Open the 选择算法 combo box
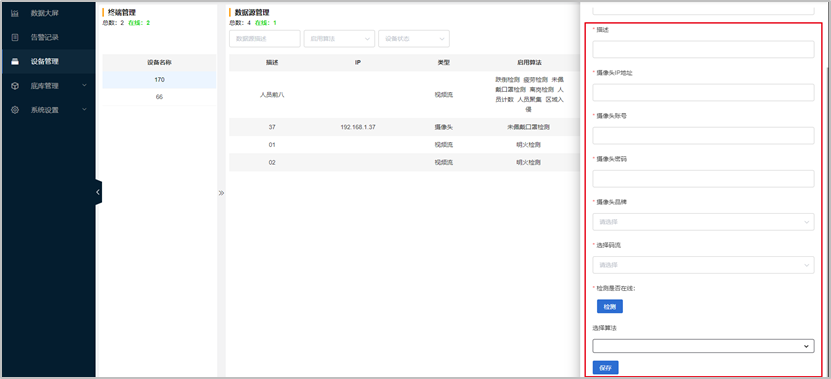Image resolution: width=831 pixels, height=379 pixels. coord(703,346)
